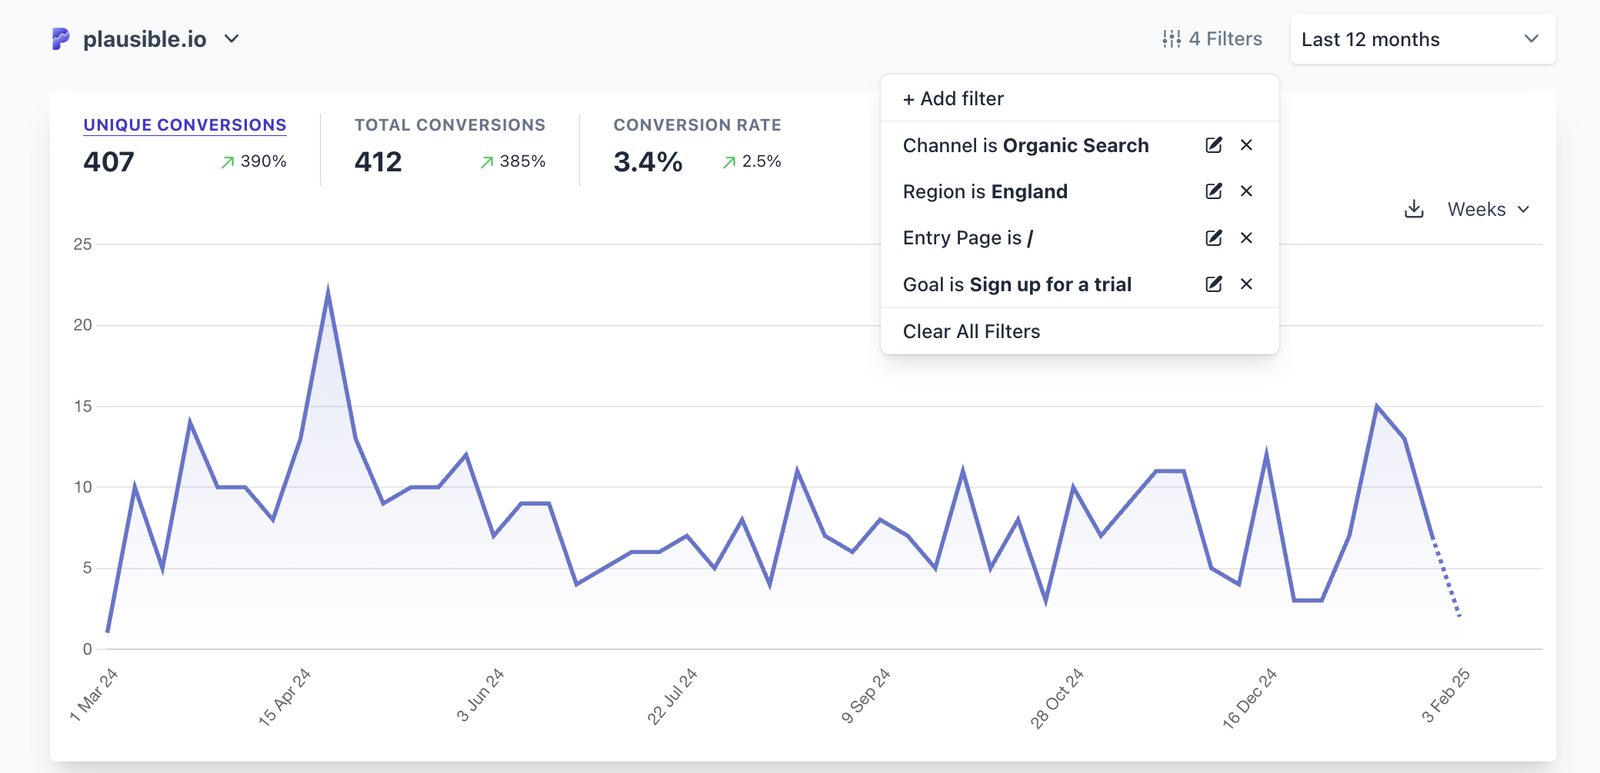Edit the Entry Page filter
The image size is (1600, 773).
tap(1213, 238)
